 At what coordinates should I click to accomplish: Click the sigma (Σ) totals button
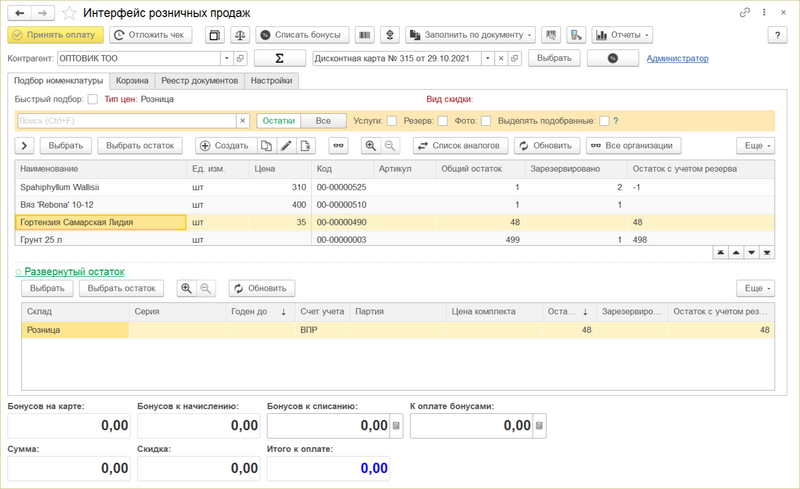coord(279,58)
